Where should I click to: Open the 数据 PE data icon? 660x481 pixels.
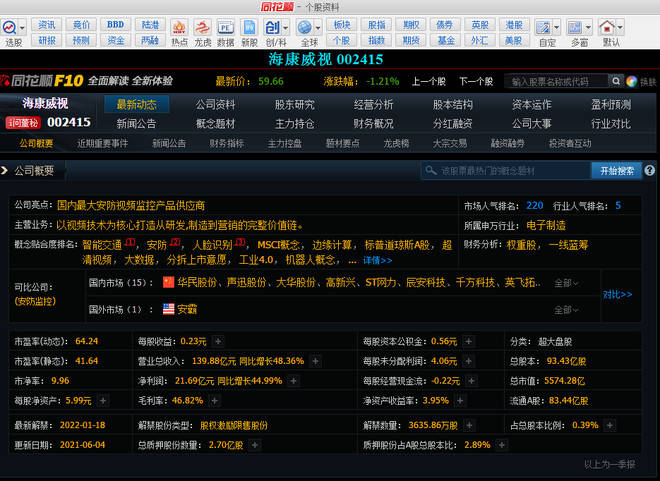pos(225,28)
